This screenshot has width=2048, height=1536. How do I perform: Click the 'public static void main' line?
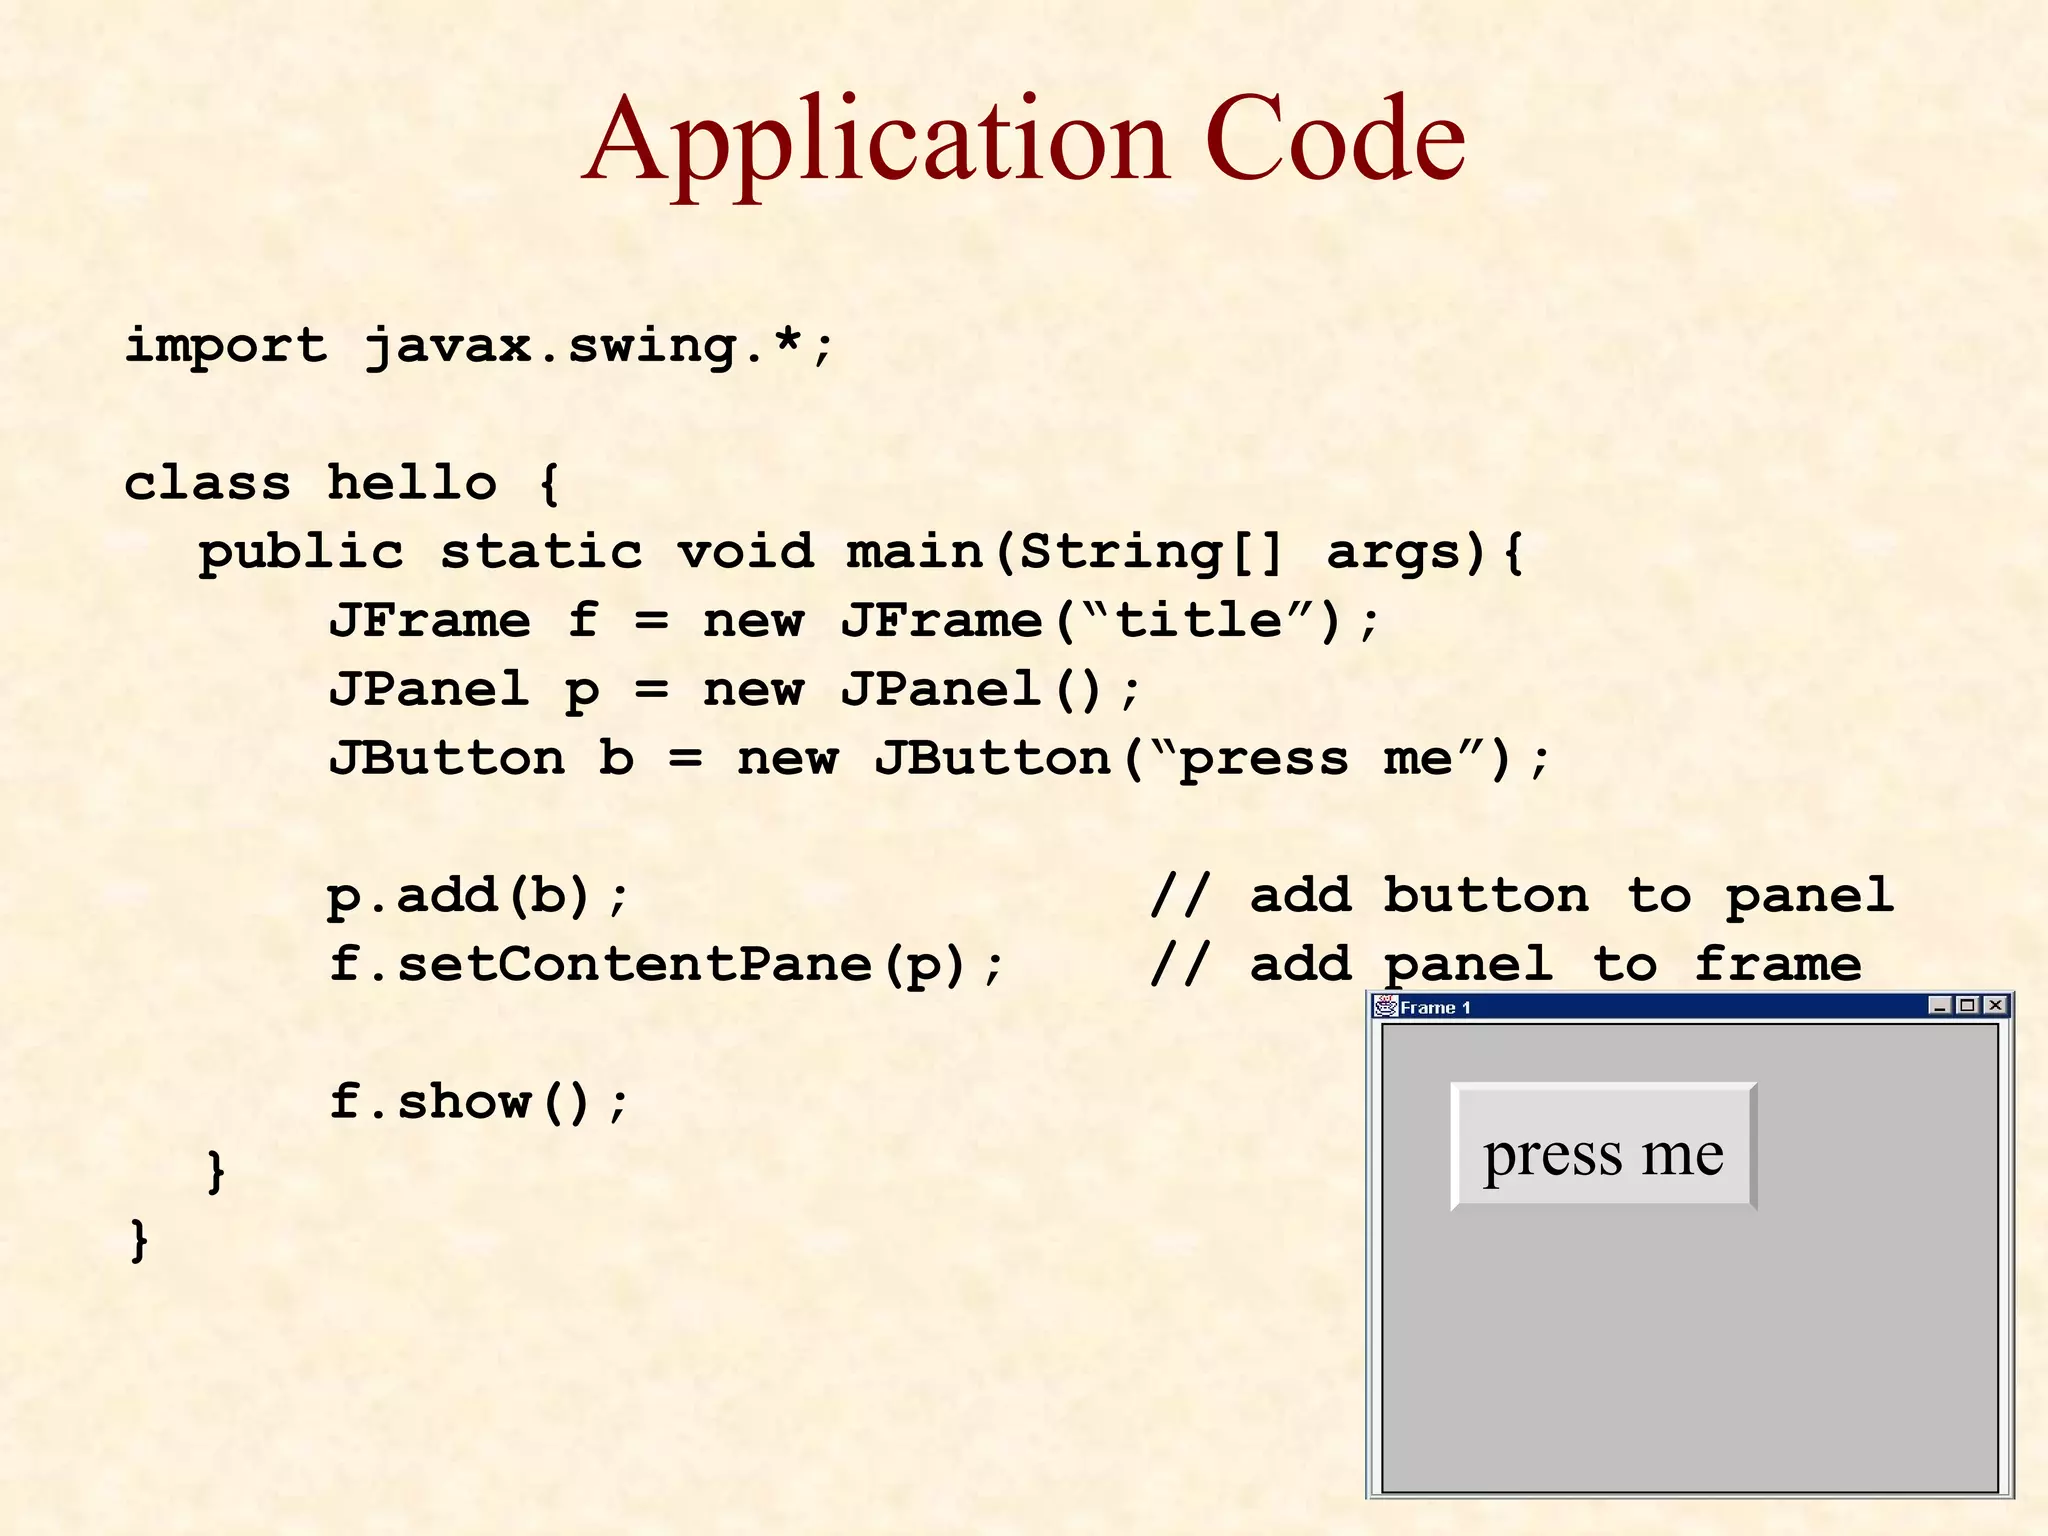(861, 553)
